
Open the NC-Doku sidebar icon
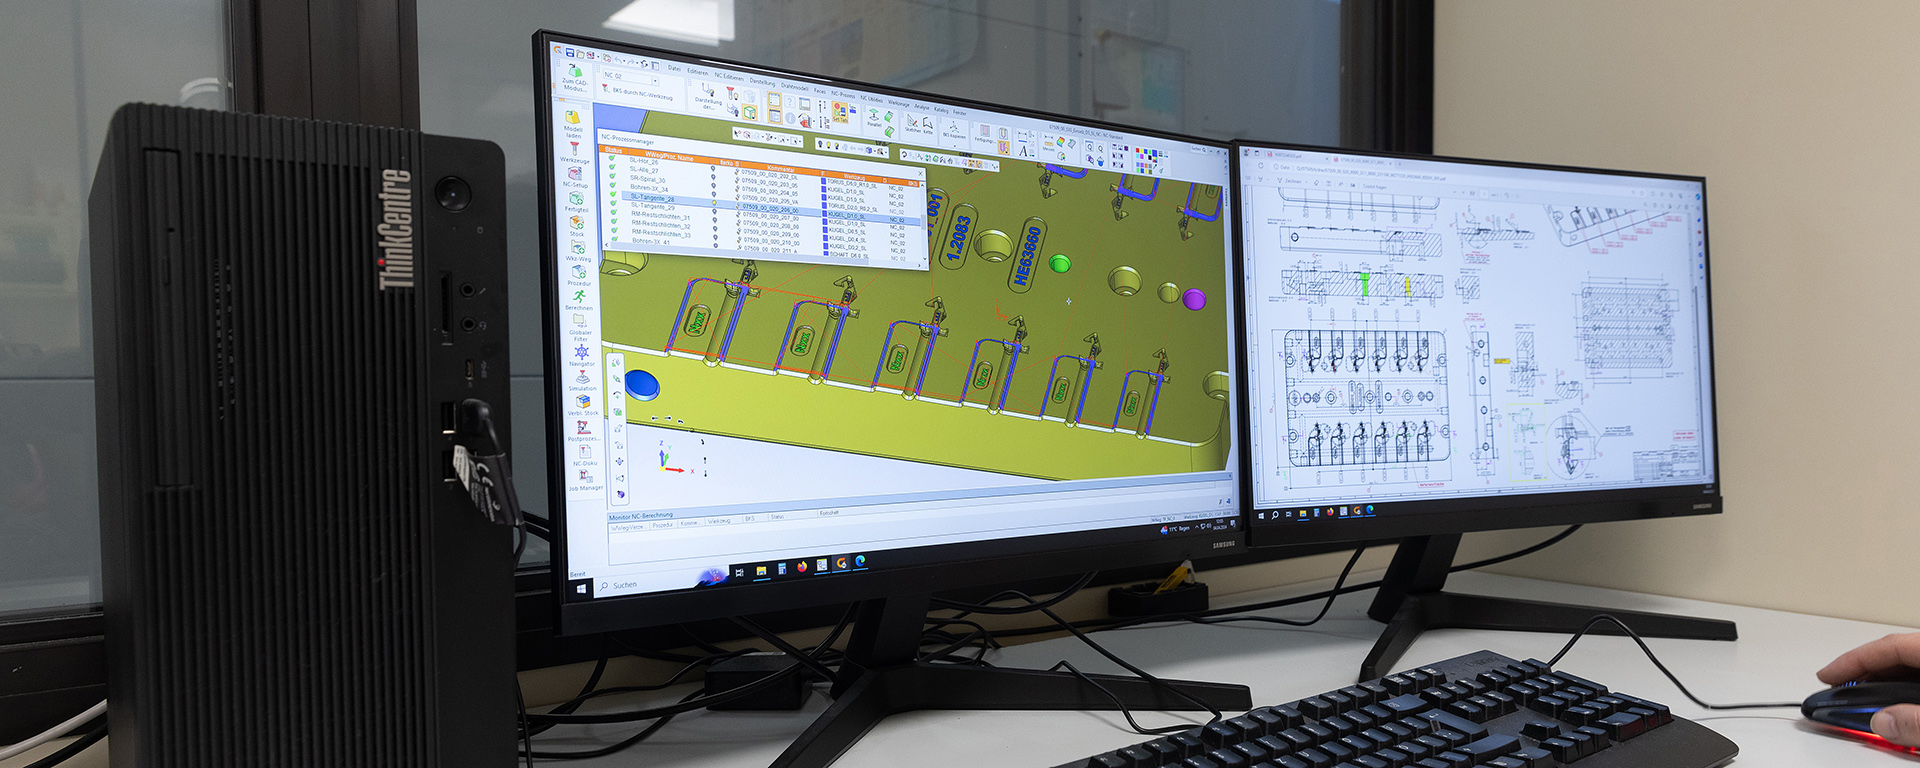[585, 455]
